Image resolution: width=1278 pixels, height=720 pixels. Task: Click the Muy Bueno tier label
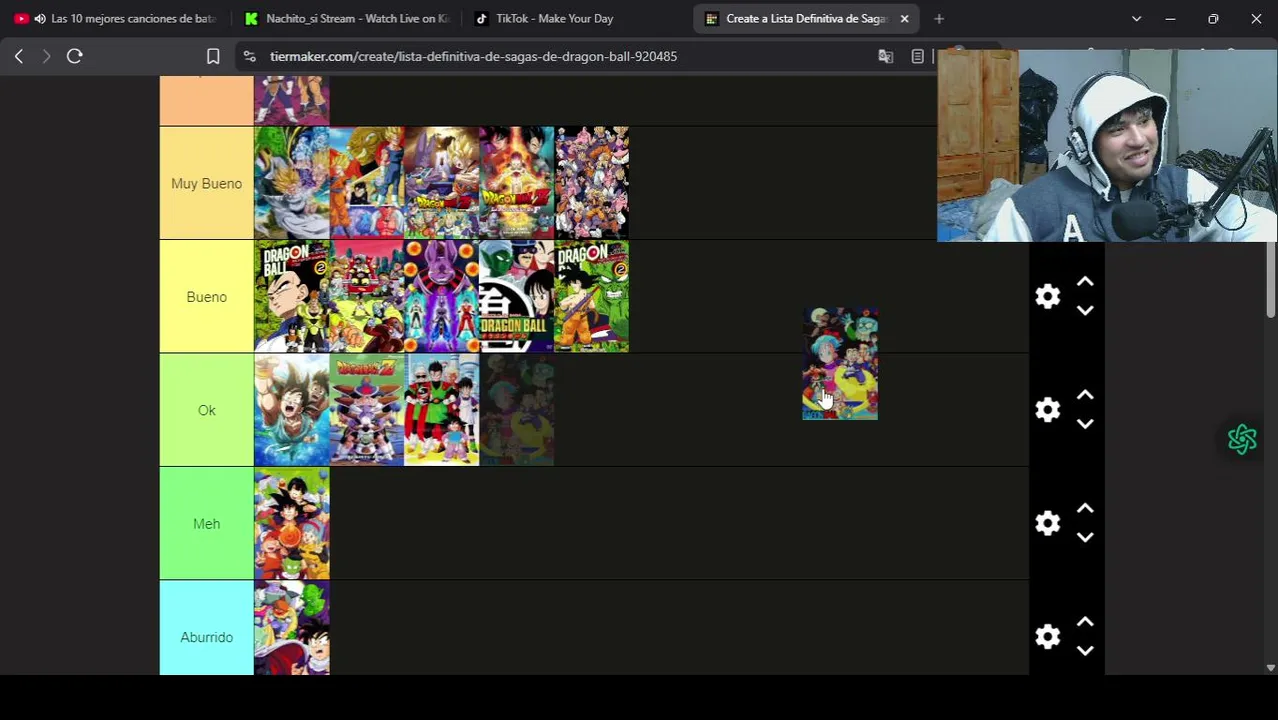[x=207, y=183]
